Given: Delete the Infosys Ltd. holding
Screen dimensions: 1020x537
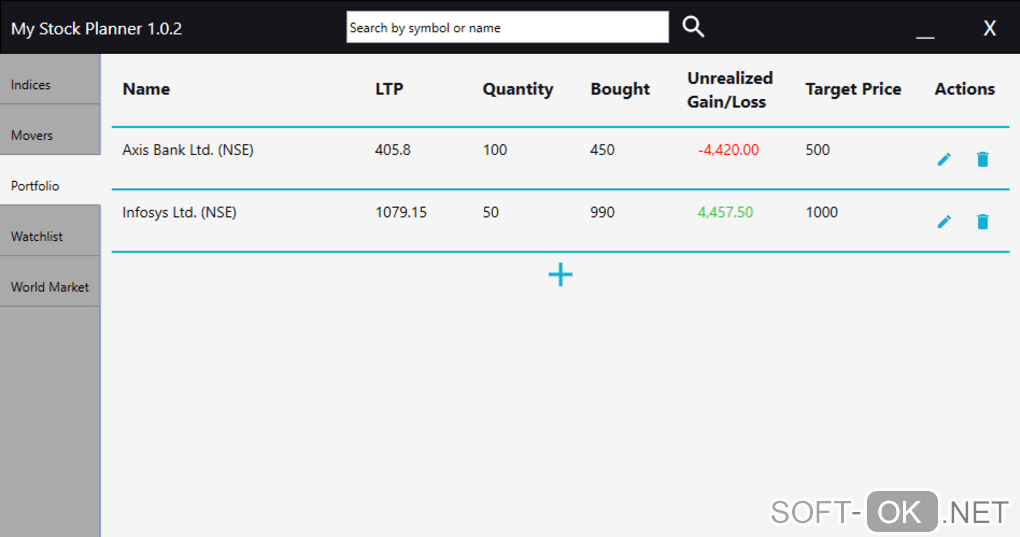Looking at the screenshot, I should [x=982, y=221].
